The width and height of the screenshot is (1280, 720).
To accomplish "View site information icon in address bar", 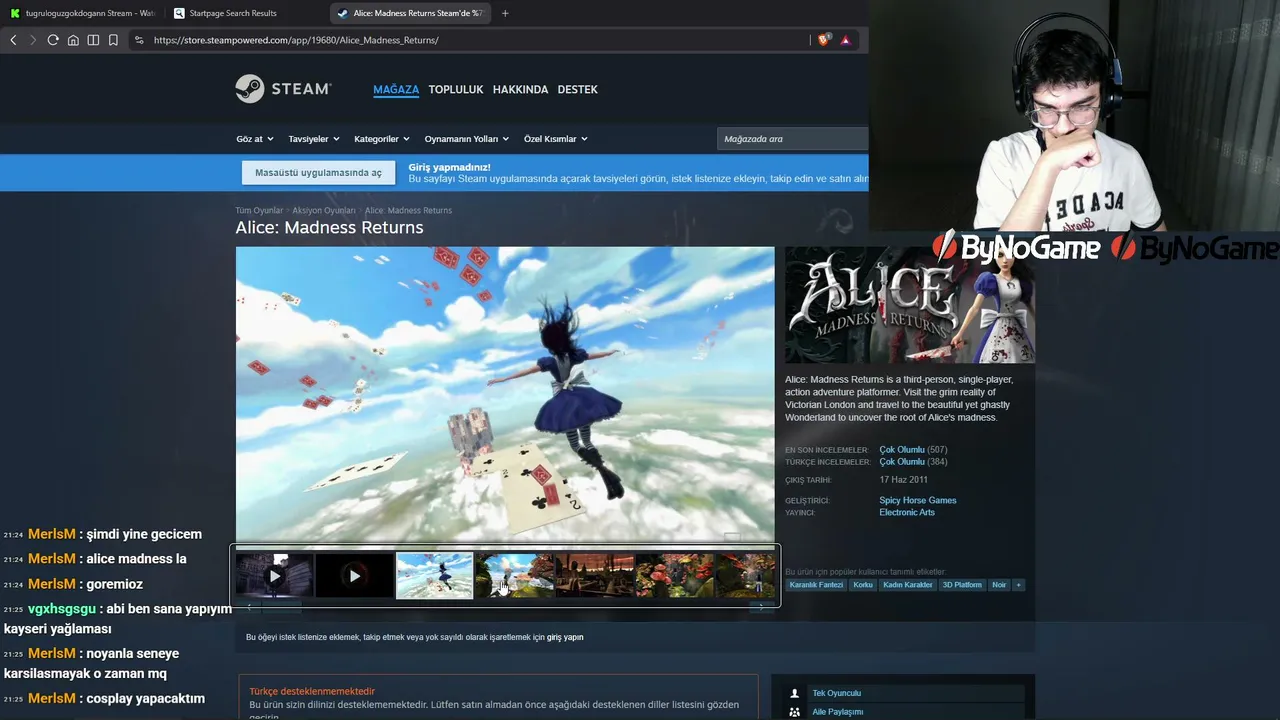I will (x=139, y=40).
